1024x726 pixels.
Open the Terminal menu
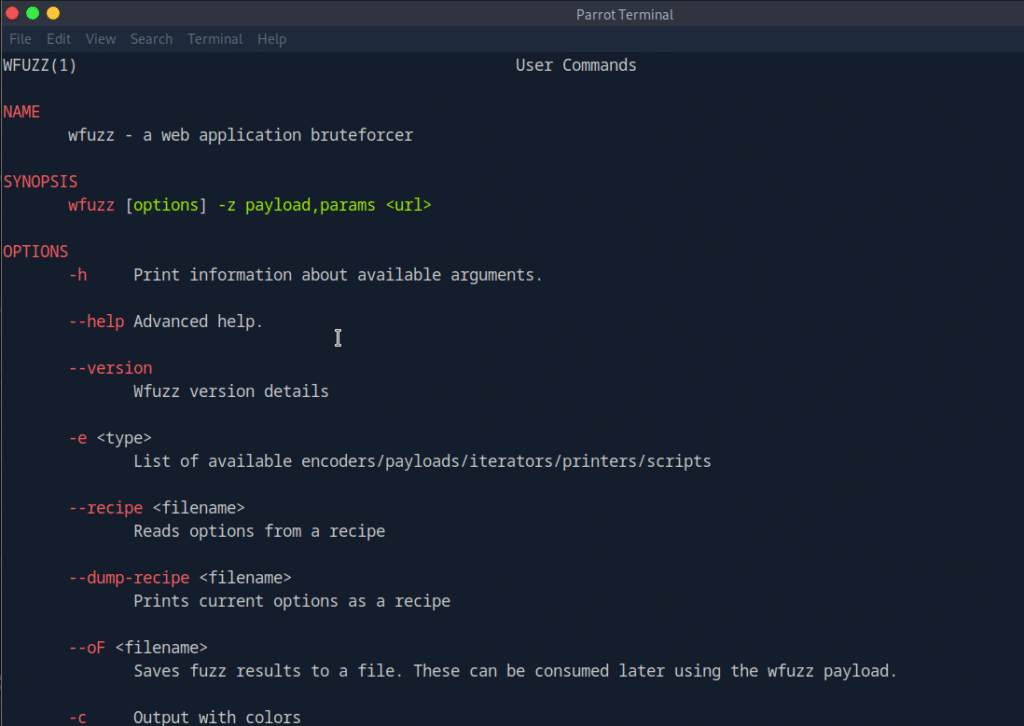click(x=215, y=39)
